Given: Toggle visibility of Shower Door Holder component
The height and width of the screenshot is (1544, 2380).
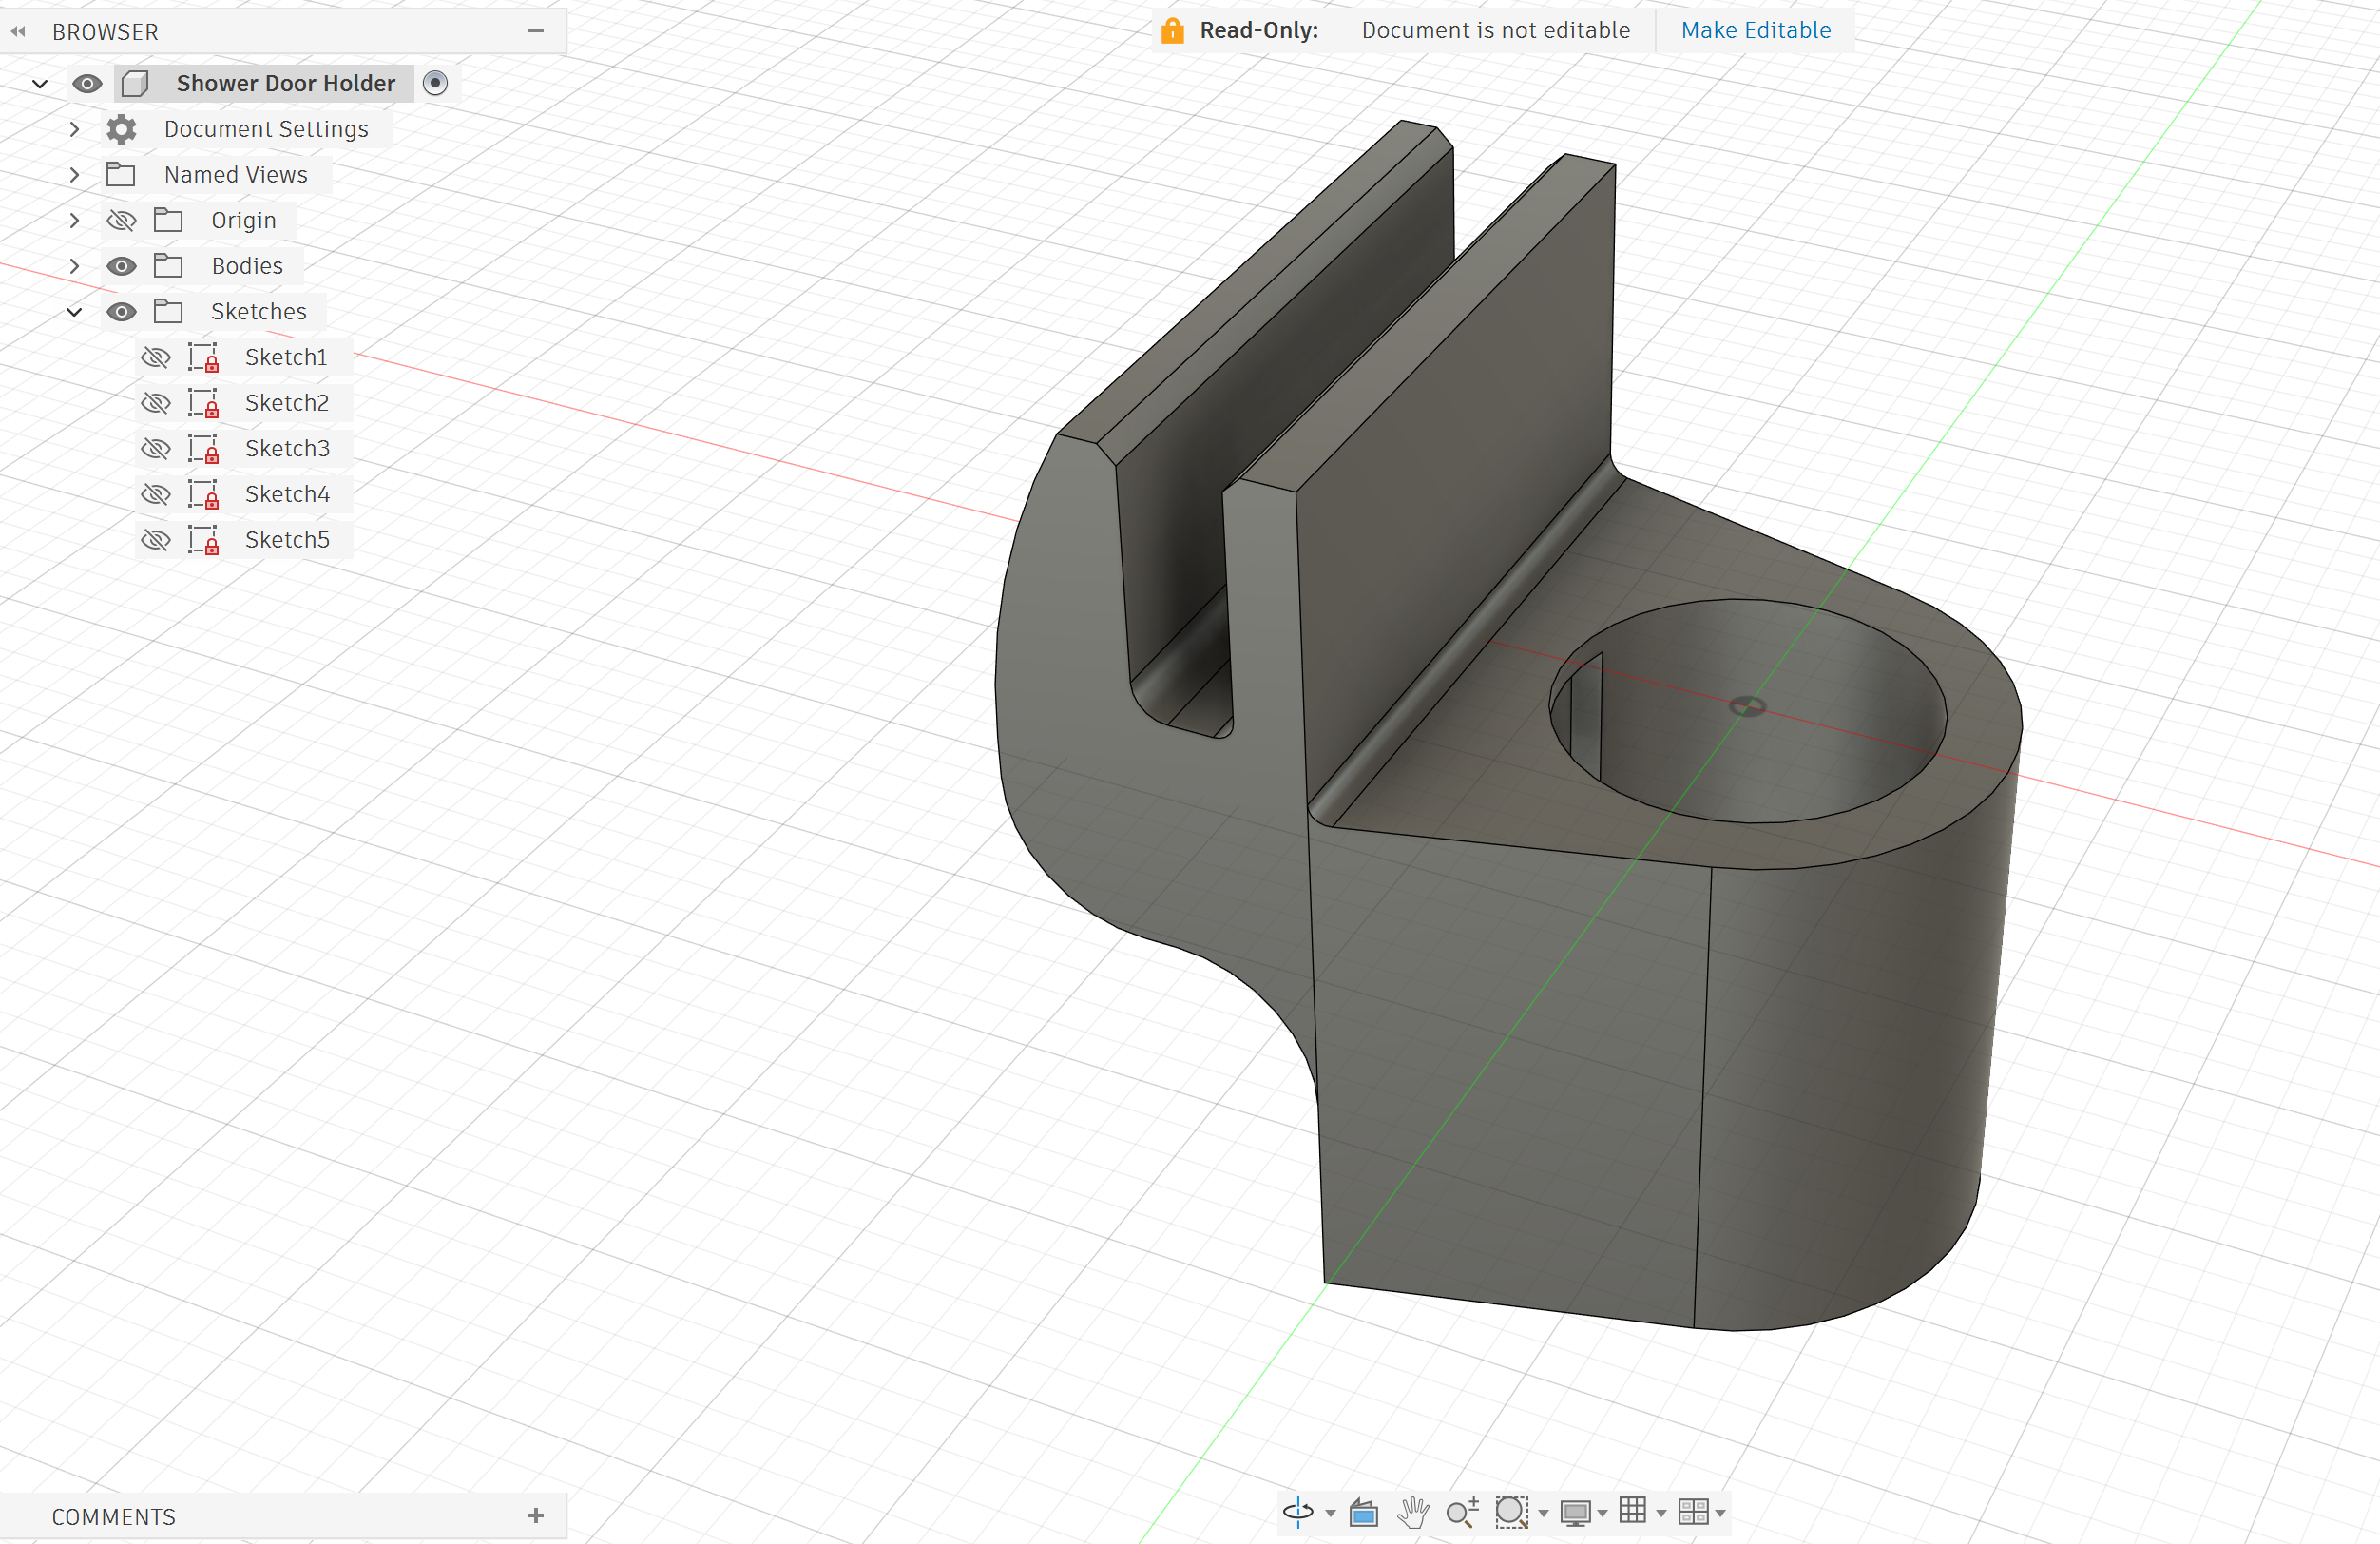Looking at the screenshot, I should [x=87, y=83].
